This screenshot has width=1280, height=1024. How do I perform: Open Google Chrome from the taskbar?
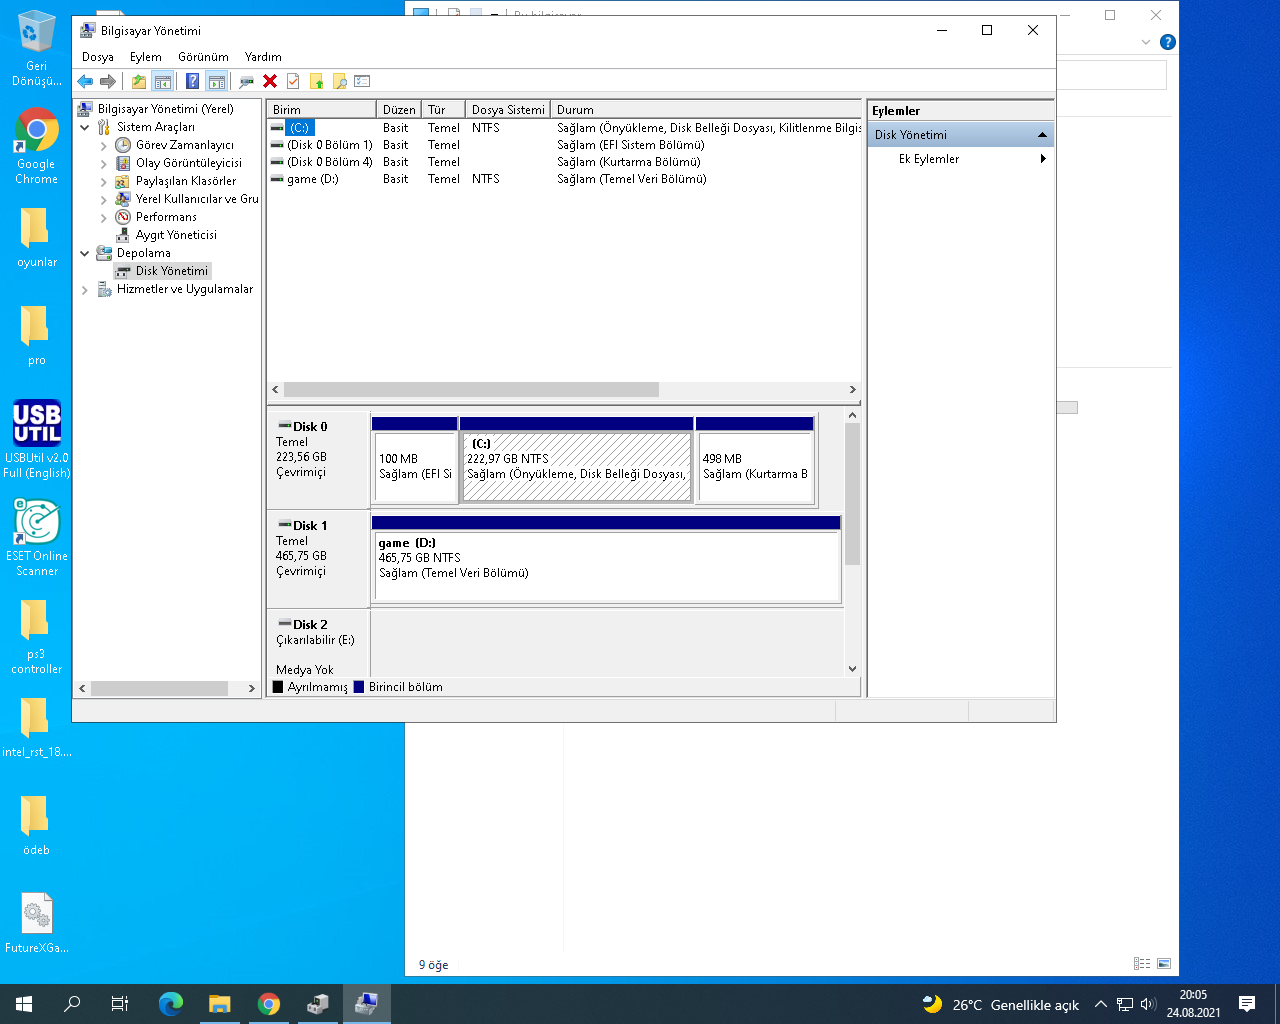[269, 1004]
